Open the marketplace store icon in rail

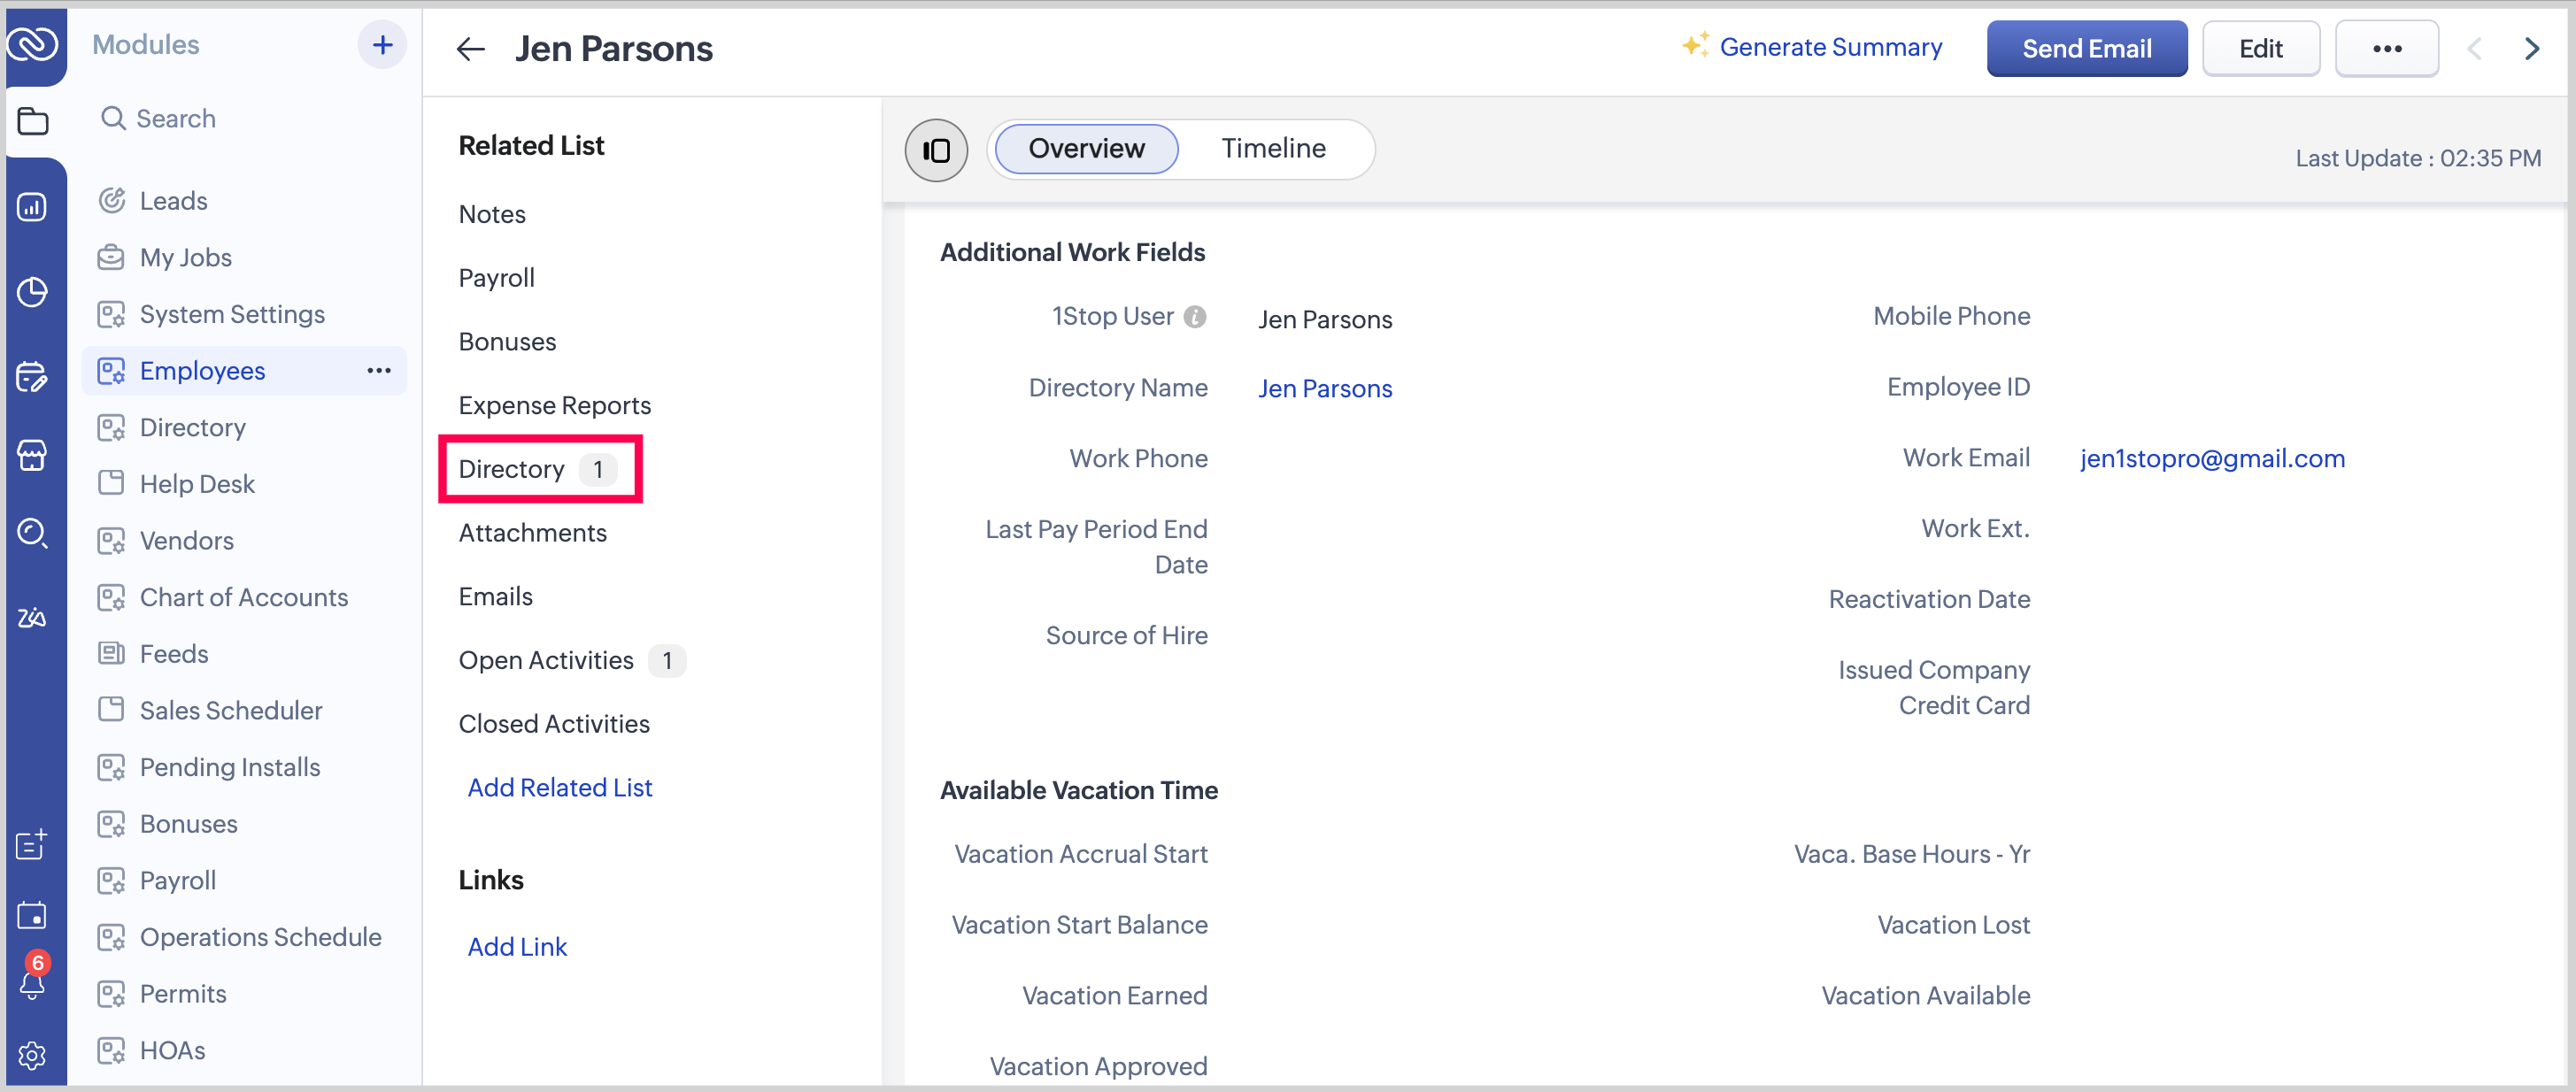(x=32, y=455)
